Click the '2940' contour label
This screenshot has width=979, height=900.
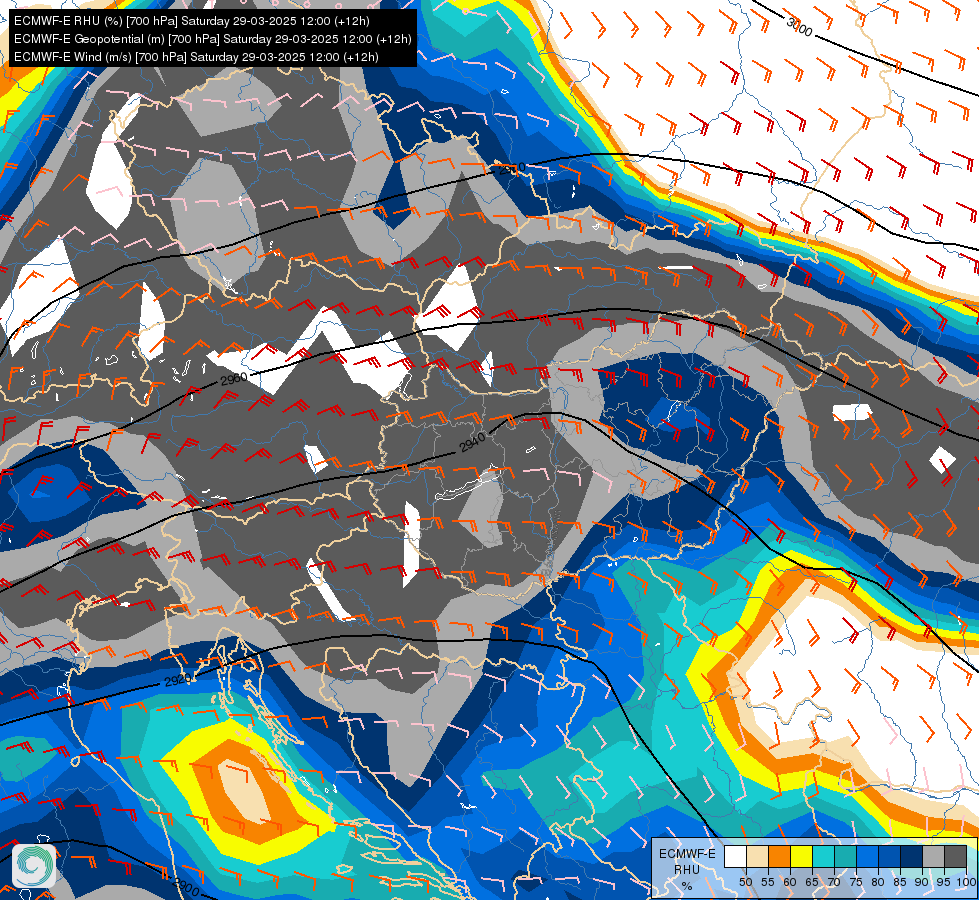point(473,443)
